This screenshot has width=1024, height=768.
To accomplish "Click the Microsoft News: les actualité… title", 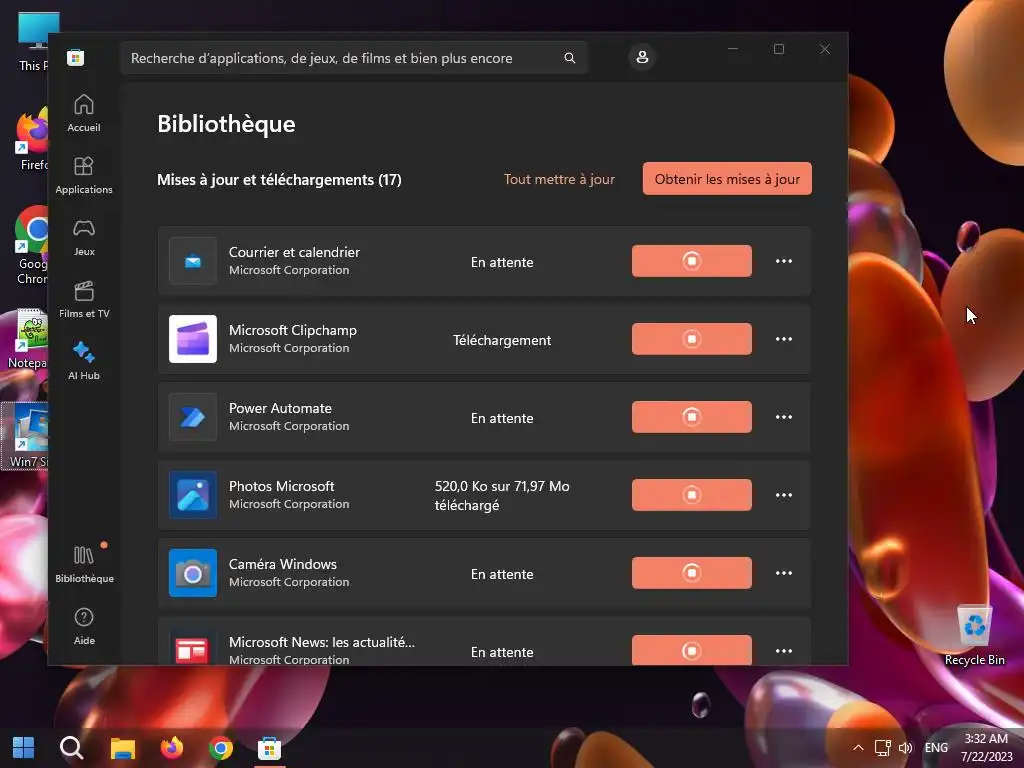I will click(x=321, y=642).
